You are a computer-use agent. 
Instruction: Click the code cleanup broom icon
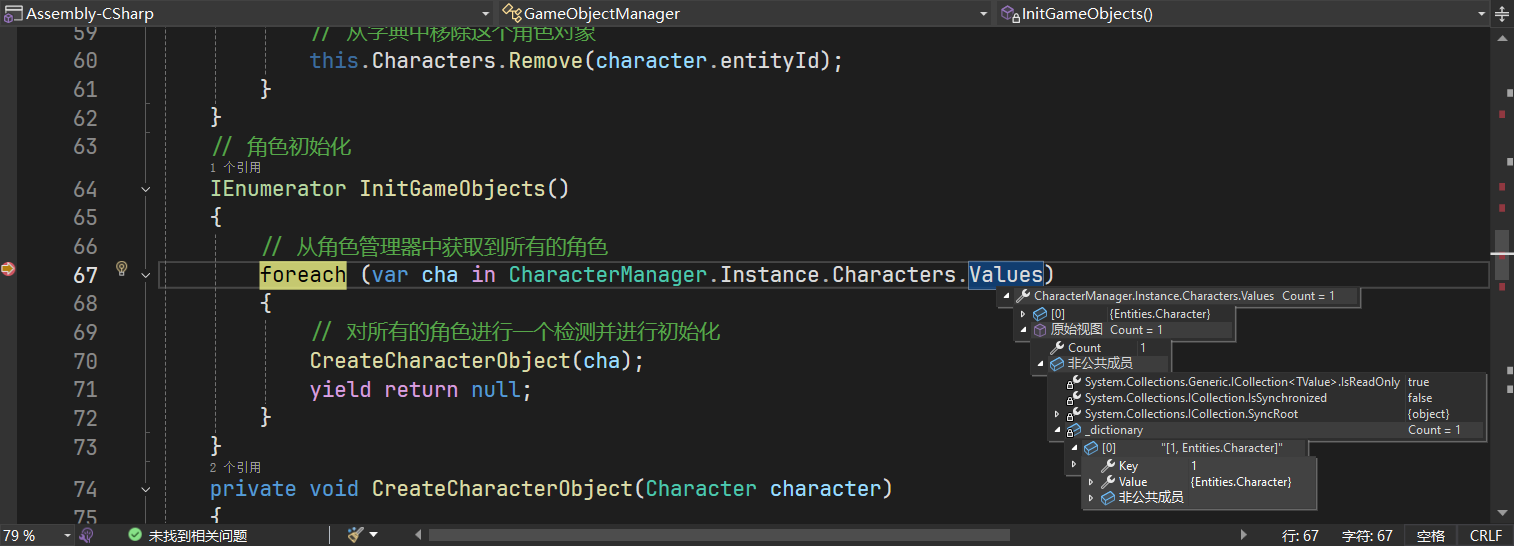(355, 535)
